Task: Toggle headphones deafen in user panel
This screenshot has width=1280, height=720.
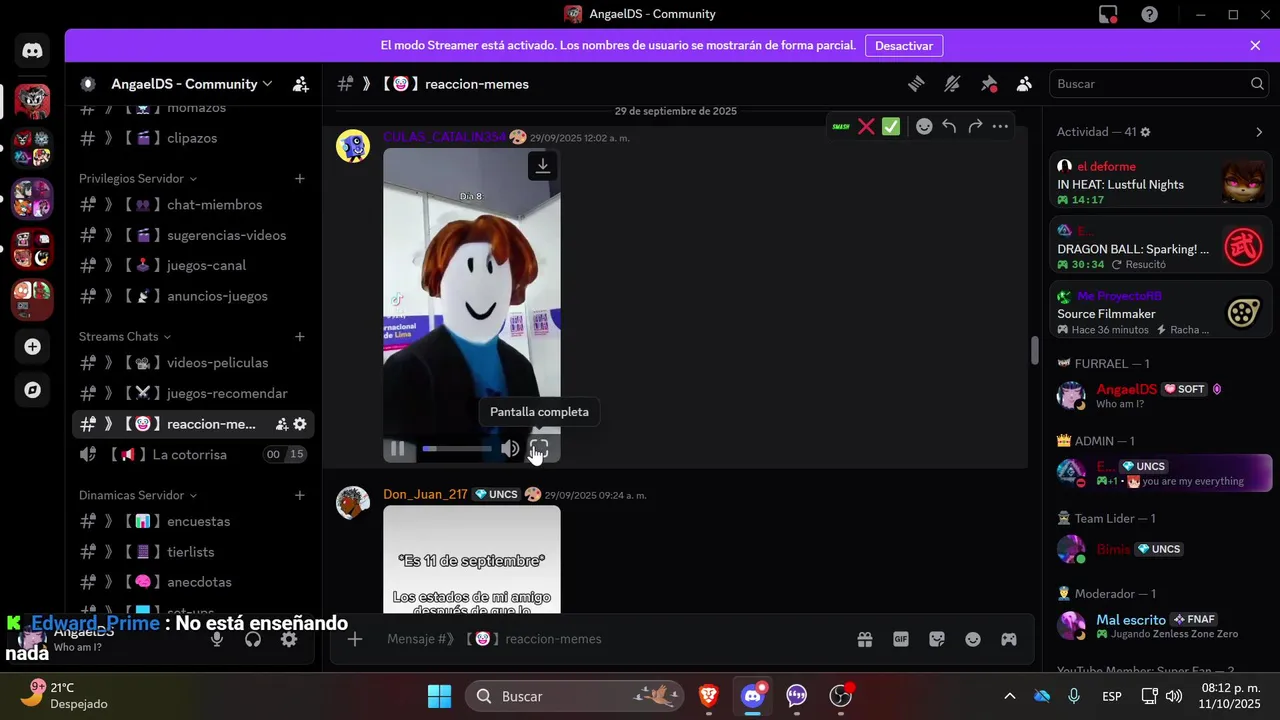Action: point(253,639)
